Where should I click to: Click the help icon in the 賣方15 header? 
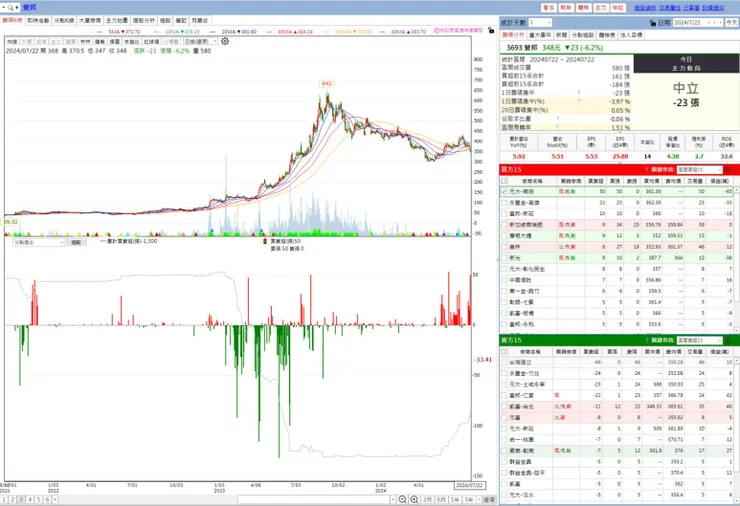pyautogui.click(x=646, y=340)
